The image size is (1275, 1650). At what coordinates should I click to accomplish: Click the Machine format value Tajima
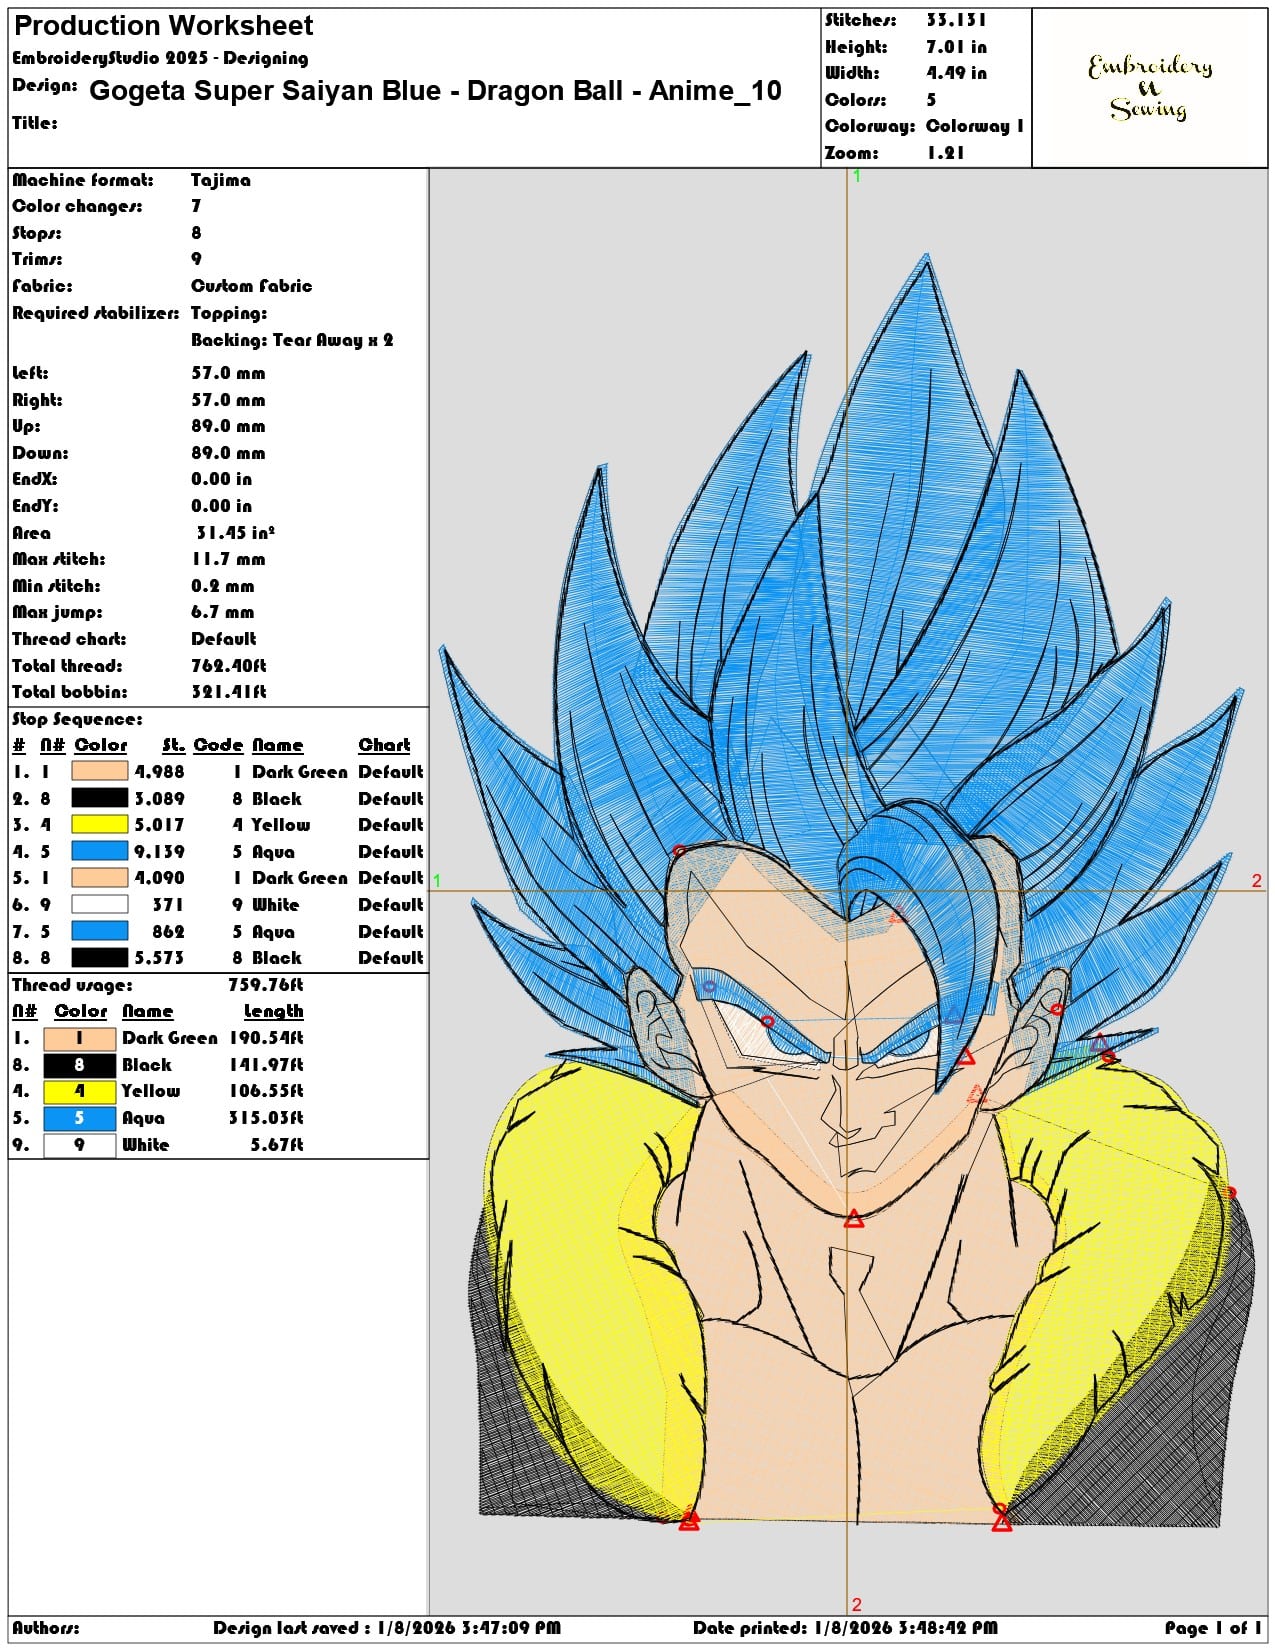click(221, 180)
